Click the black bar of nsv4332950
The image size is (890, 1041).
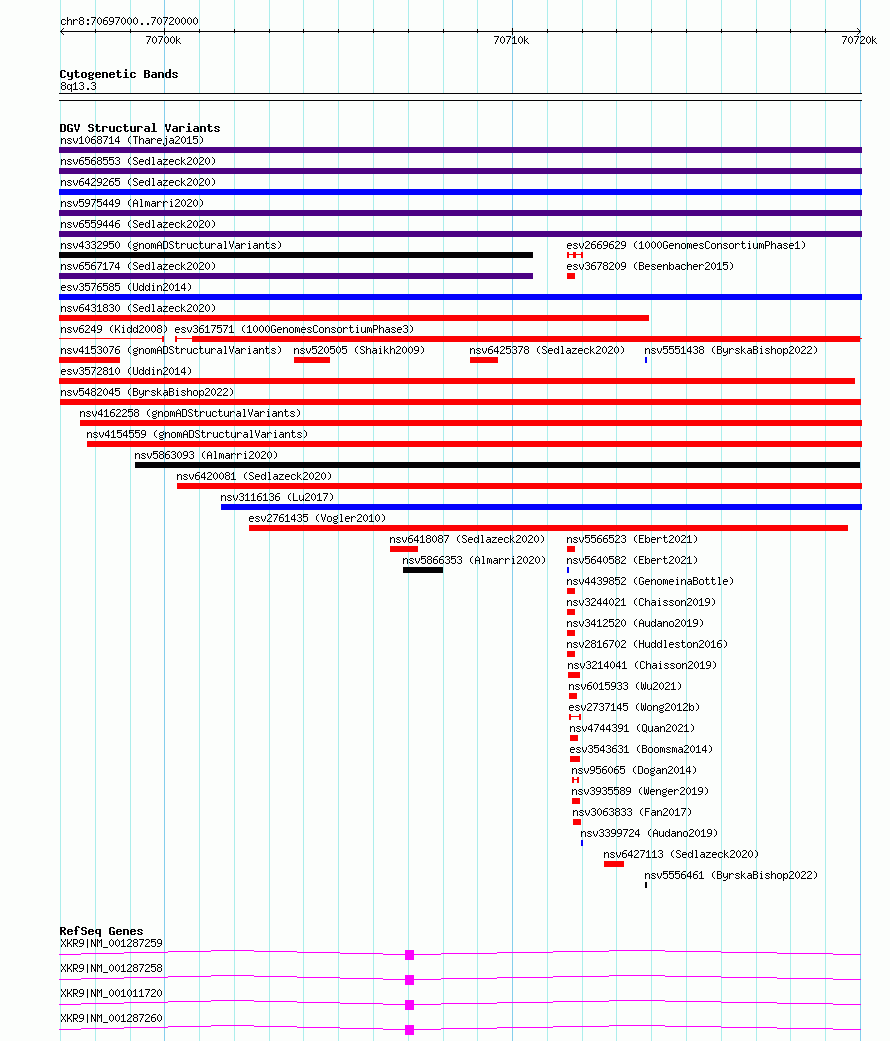click(296, 255)
